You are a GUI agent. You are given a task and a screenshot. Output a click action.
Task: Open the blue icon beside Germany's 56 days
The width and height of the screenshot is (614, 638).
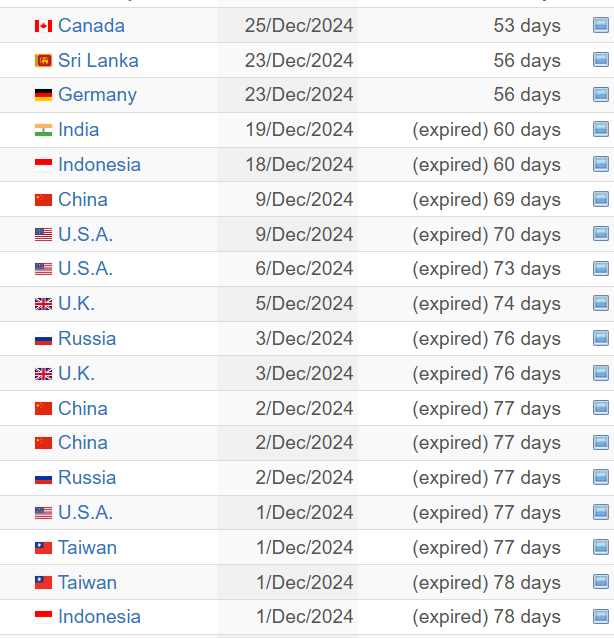(601, 95)
